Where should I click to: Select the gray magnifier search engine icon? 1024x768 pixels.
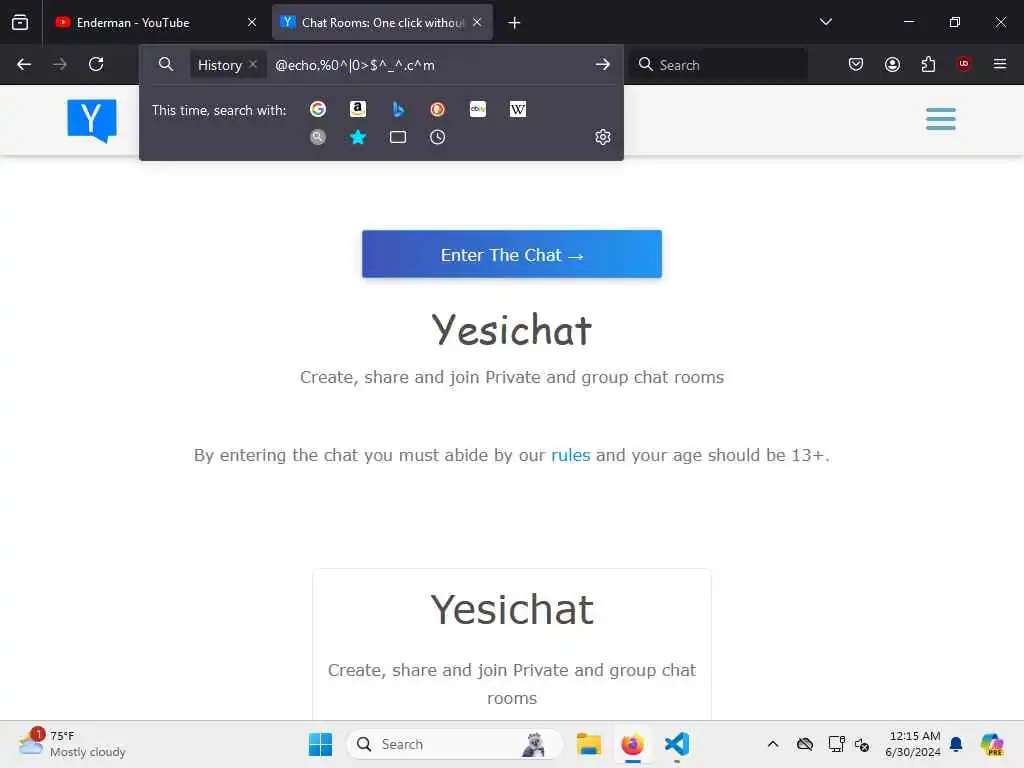coord(318,137)
